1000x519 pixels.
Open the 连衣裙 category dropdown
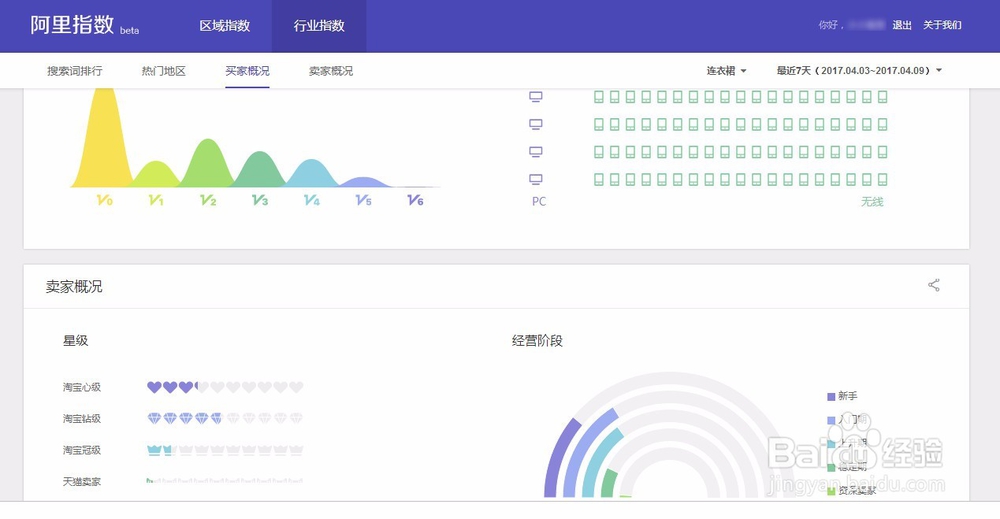click(x=726, y=71)
